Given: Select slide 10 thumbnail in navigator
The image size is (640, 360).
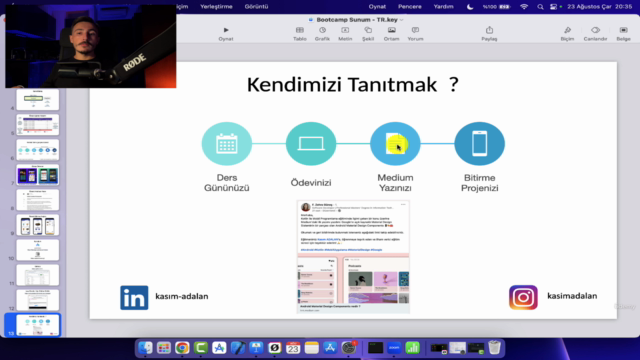Looking at the screenshot, I should point(38,250).
